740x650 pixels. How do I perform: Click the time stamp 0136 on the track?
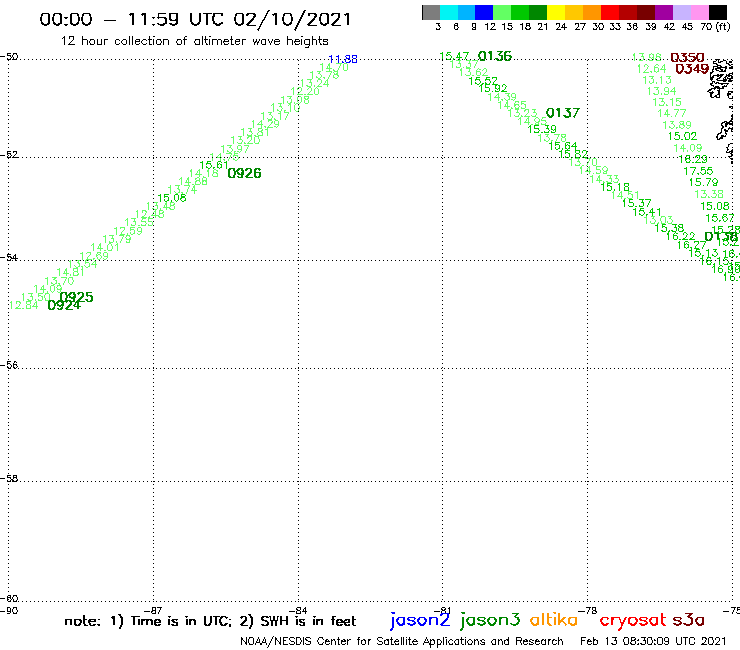495,56
